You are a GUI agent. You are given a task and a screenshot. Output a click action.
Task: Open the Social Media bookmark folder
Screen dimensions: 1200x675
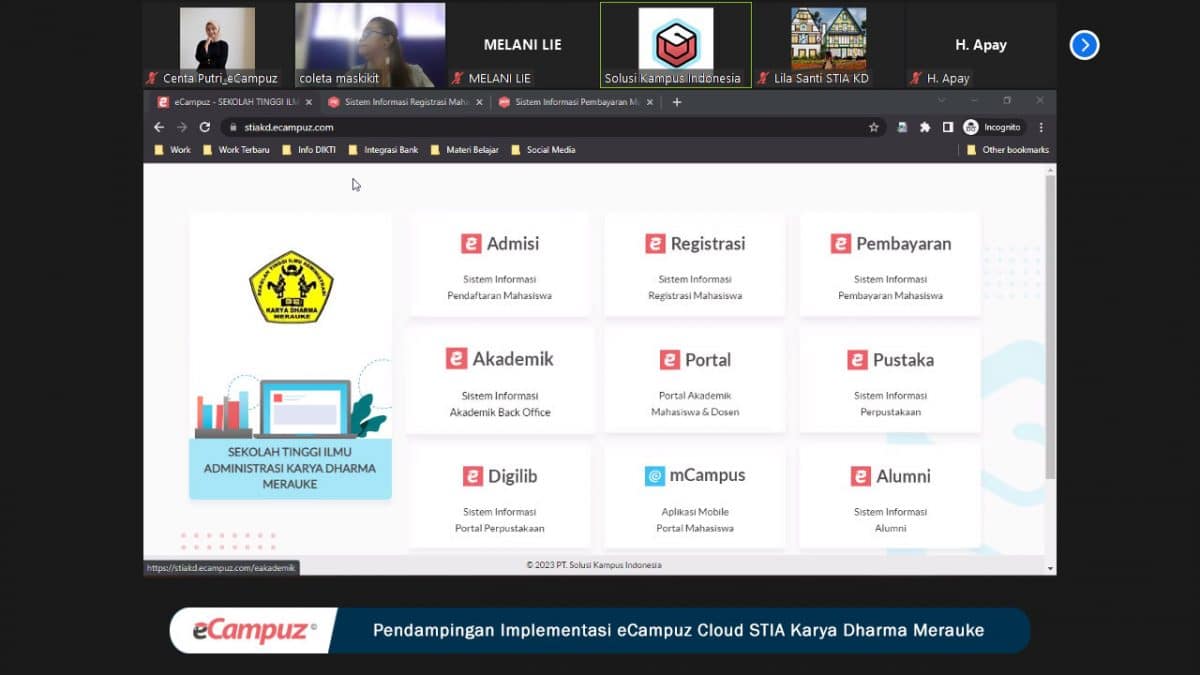pyautogui.click(x=543, y=150)
